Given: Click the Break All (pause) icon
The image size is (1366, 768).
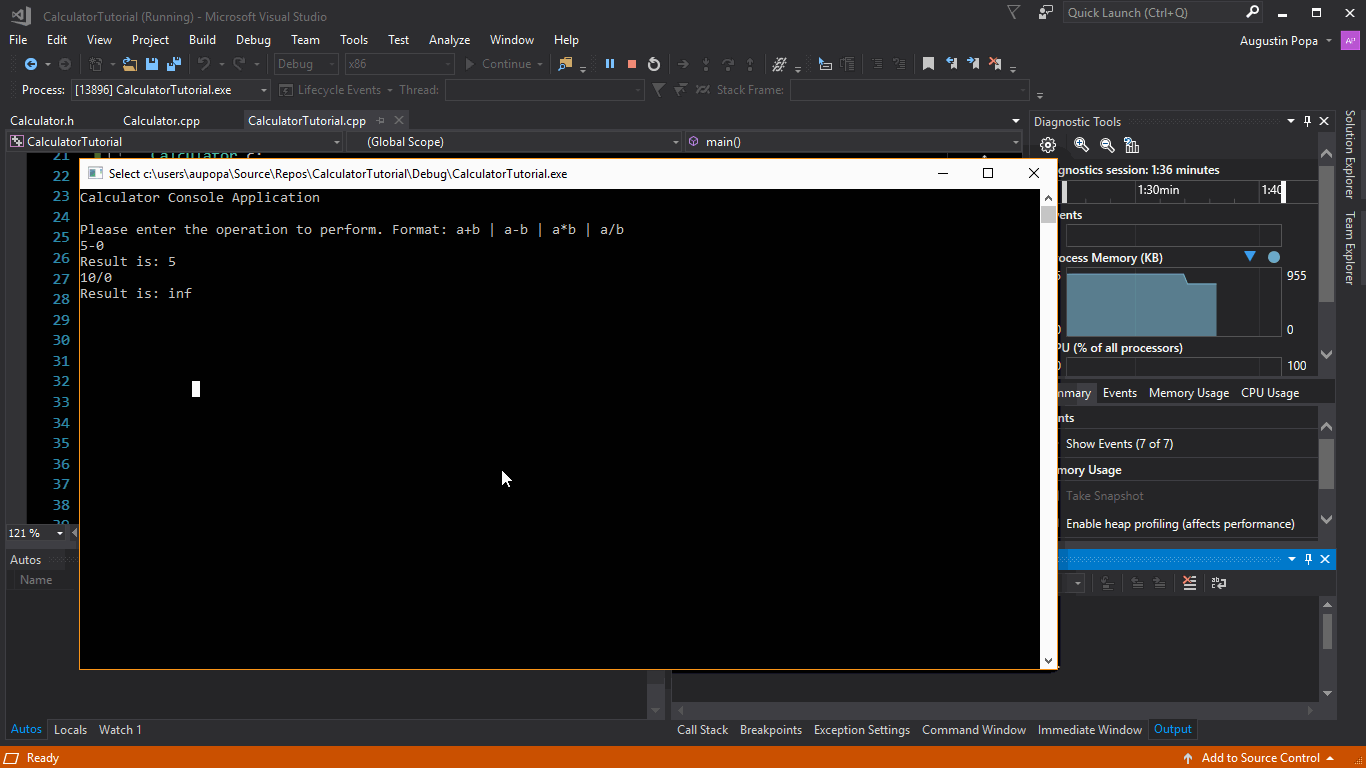Looking at the screenshot, I should point(610,63).
